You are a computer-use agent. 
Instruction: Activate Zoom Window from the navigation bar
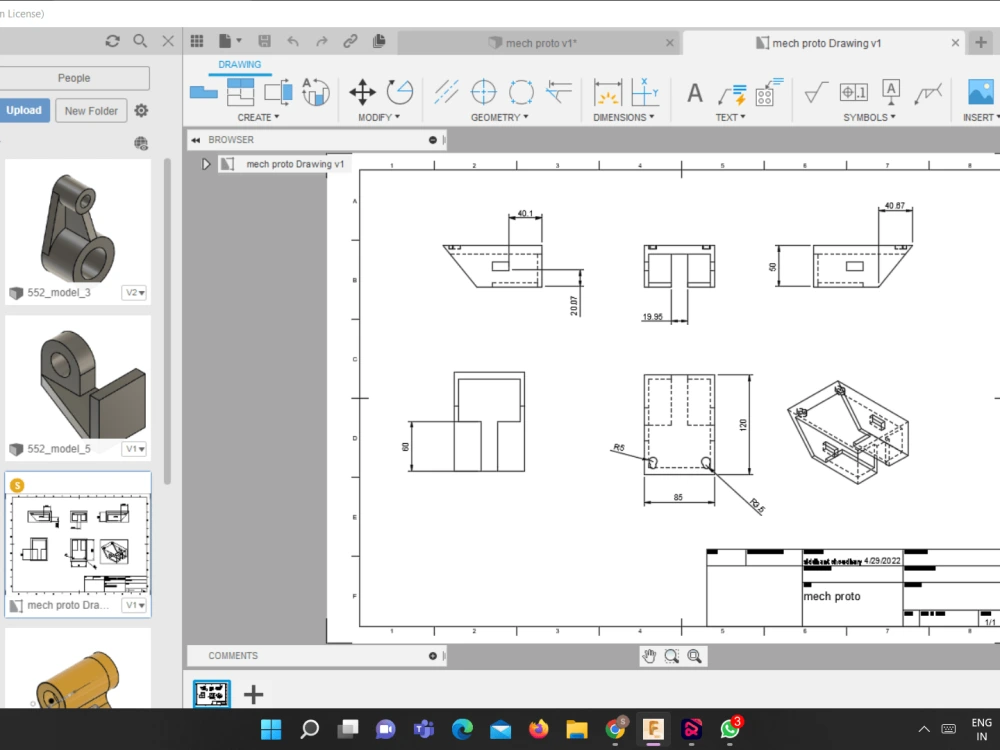pos(671,656)
